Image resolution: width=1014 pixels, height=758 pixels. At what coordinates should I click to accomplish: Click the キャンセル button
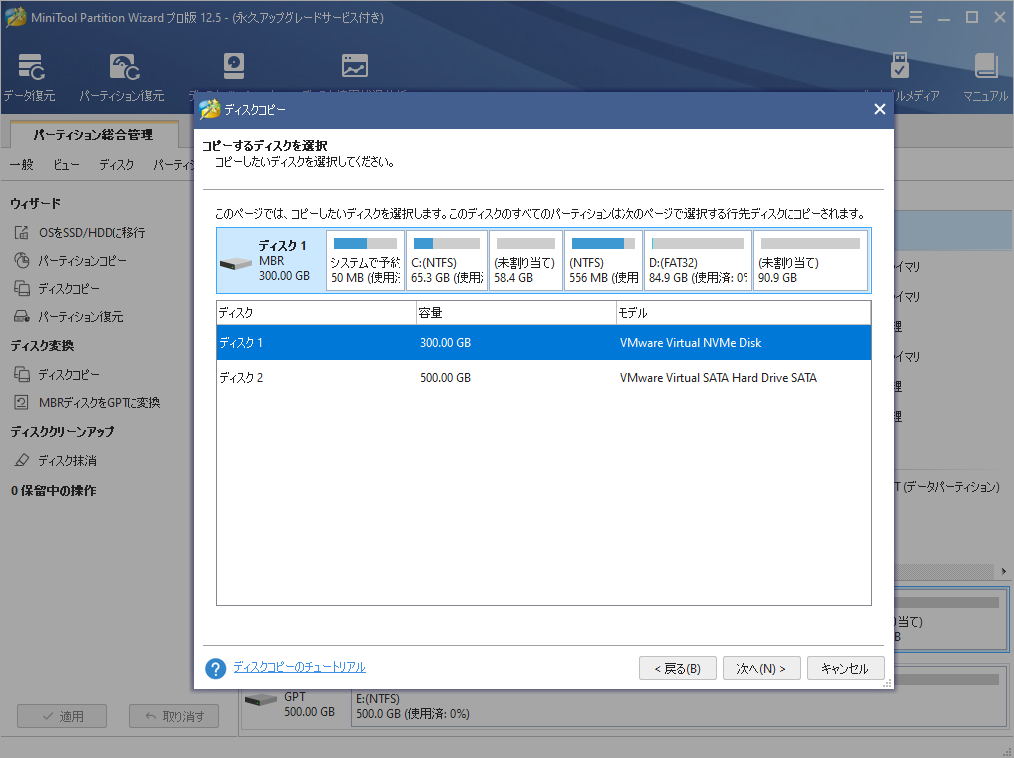click(845, 668)
